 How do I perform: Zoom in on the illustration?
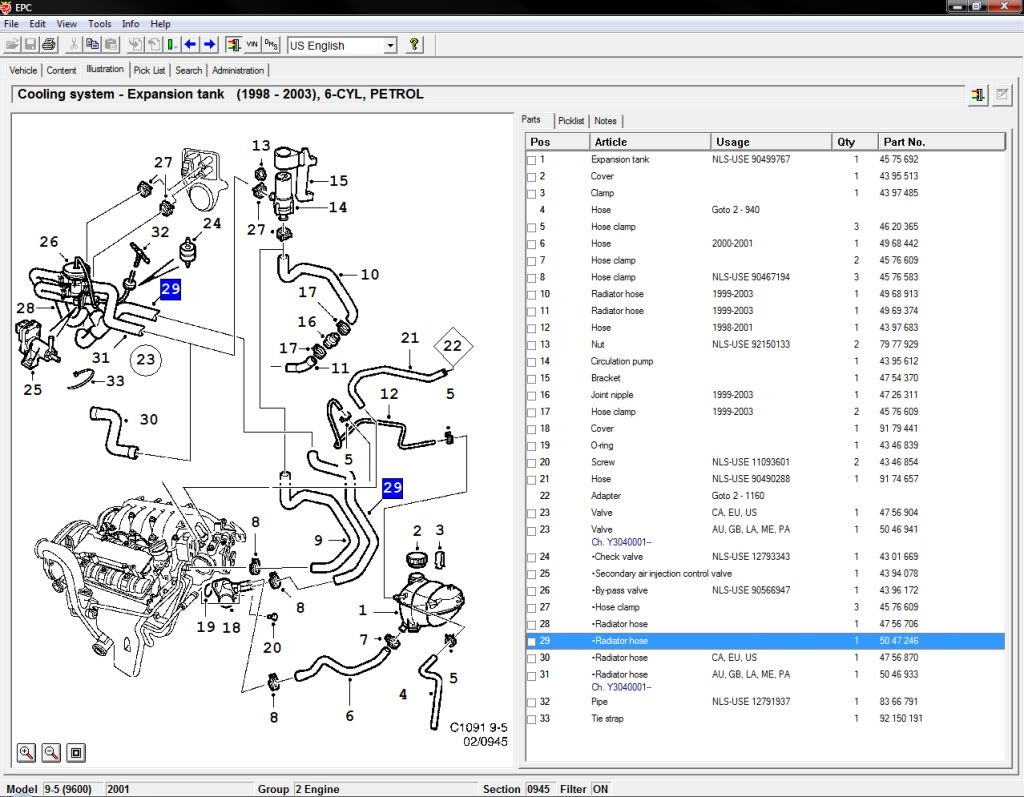point(26,753)
